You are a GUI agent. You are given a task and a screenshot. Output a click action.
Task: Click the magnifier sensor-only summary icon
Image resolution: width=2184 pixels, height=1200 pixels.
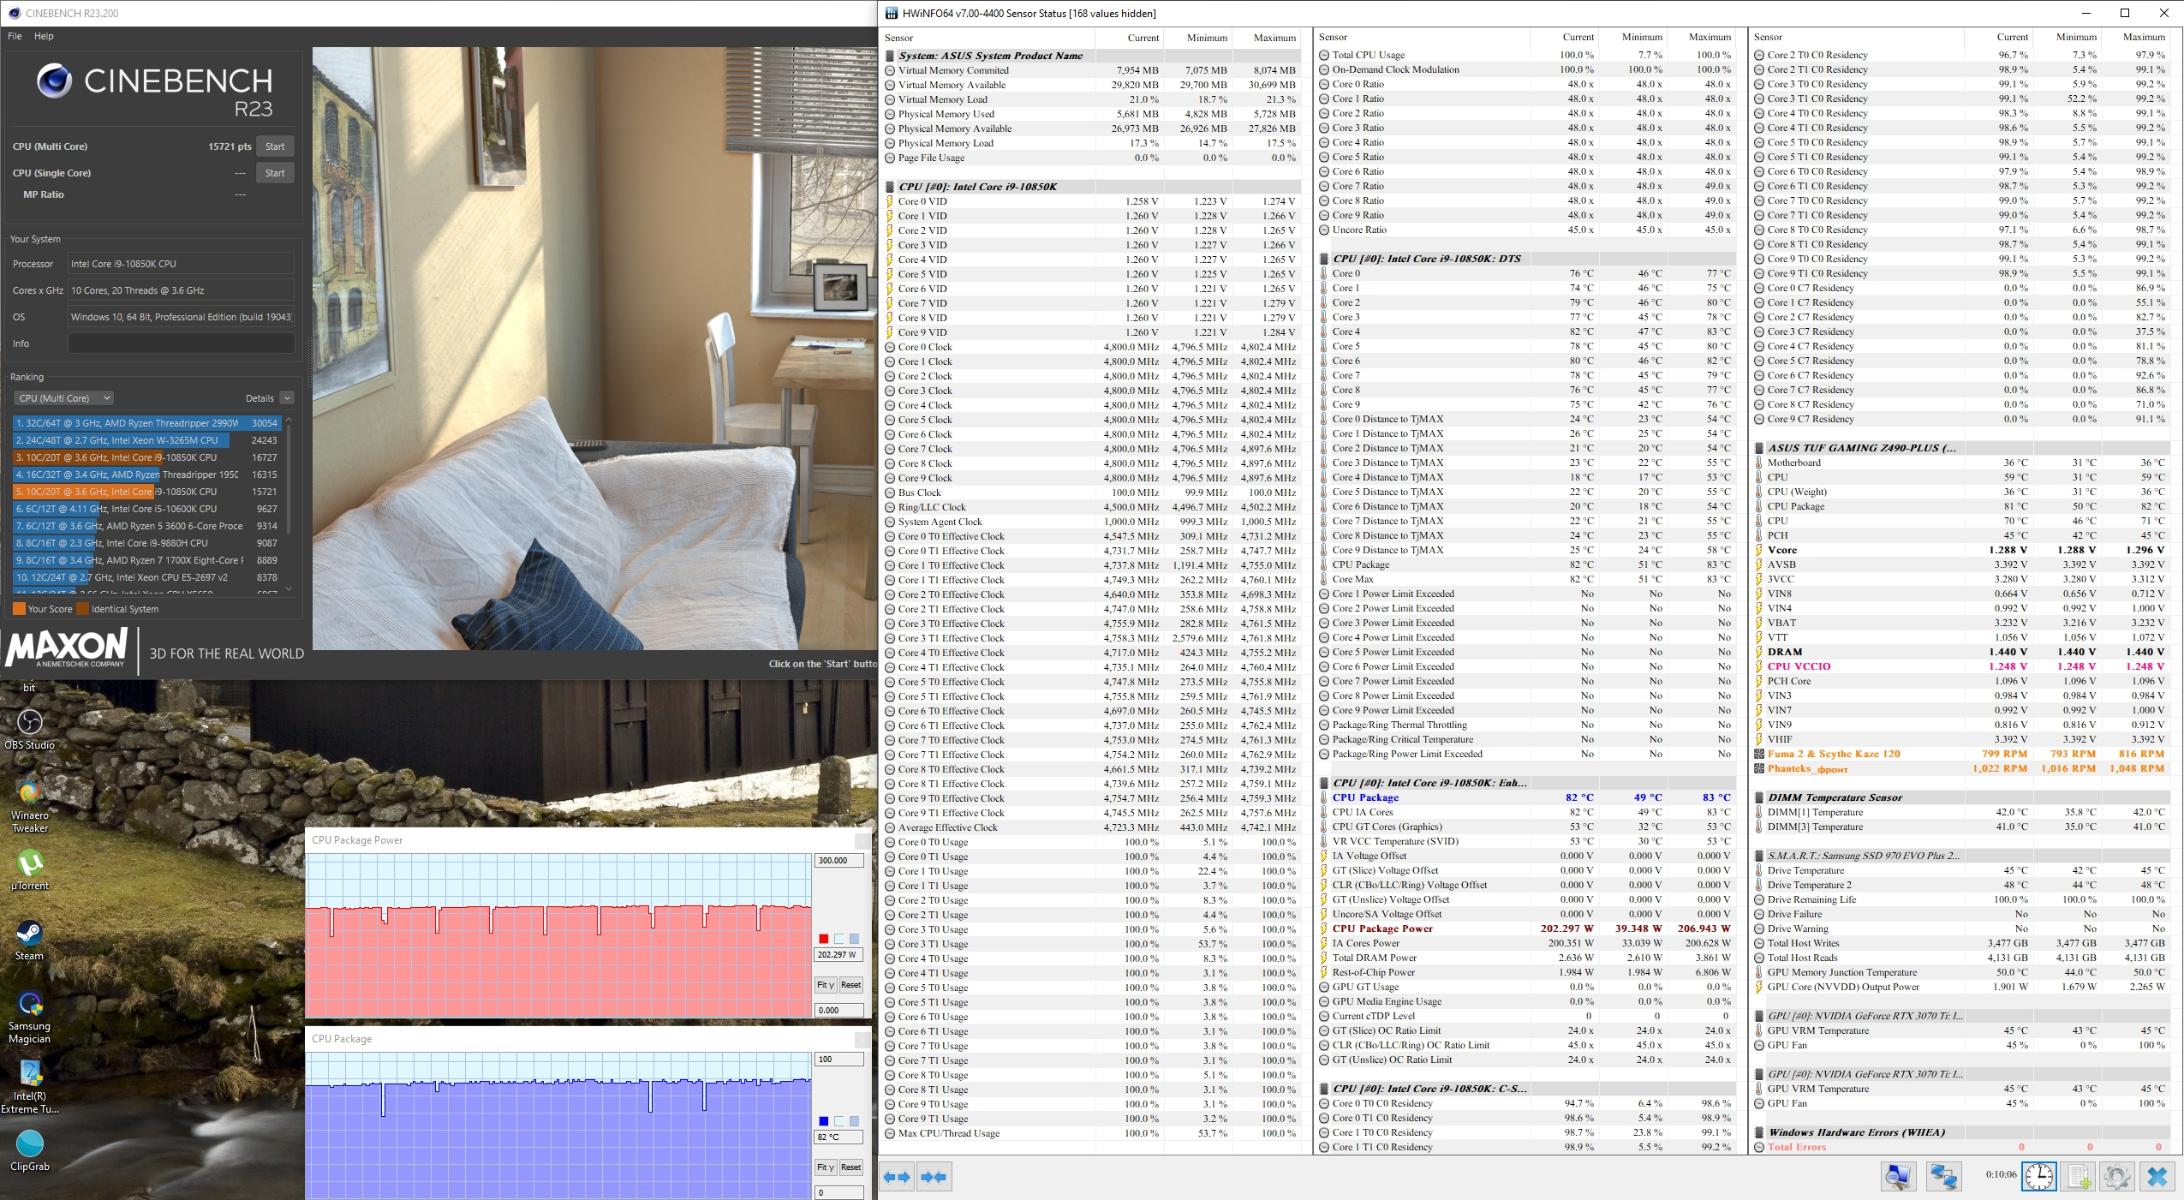[x=1897, y=1176]
